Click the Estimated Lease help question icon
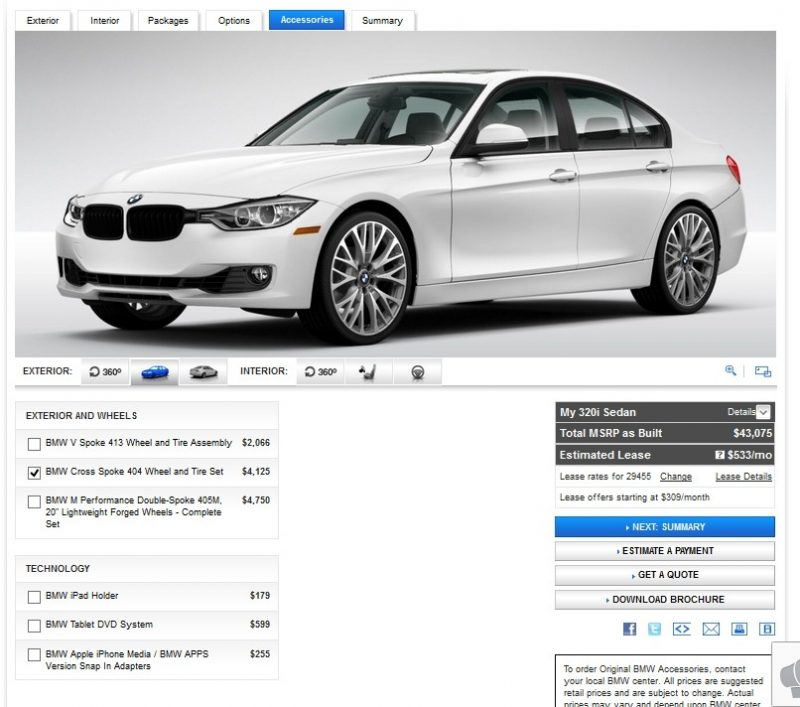Viewport: 800px width, 707px height. point(719,454)
